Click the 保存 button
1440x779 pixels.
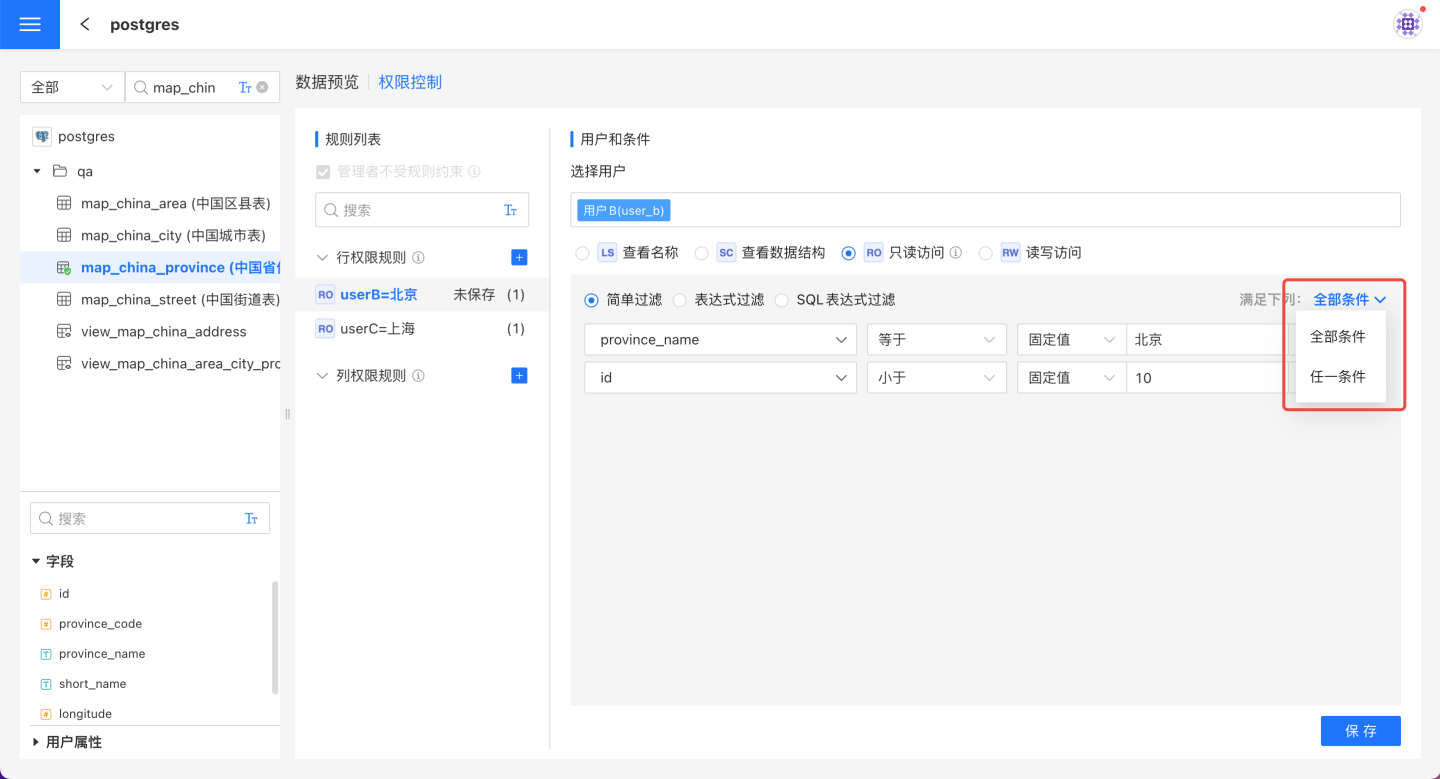[1360, 731]
